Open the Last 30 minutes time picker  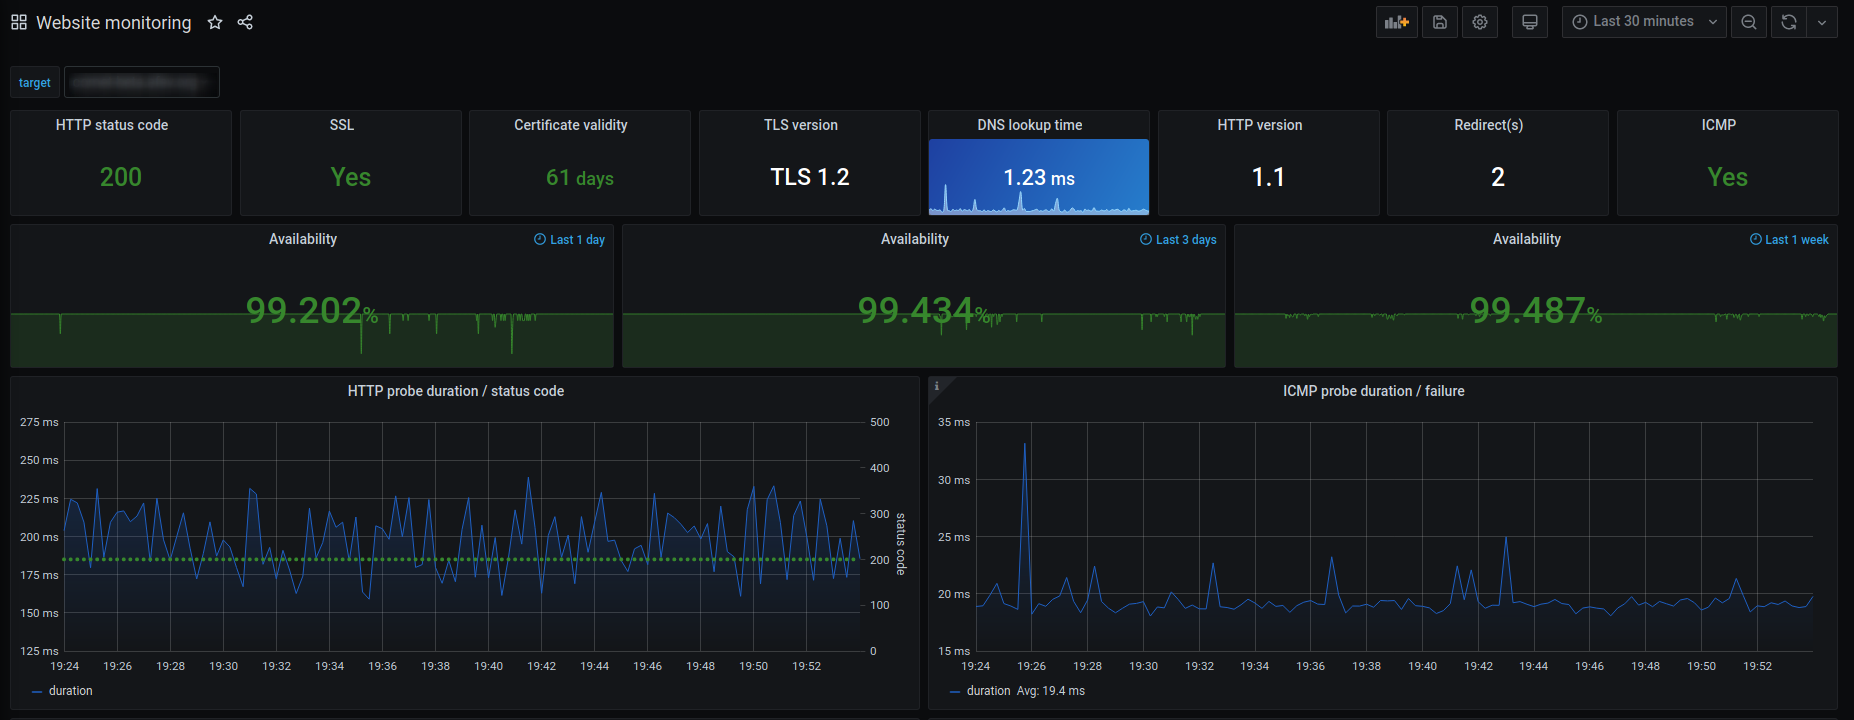1643,22
